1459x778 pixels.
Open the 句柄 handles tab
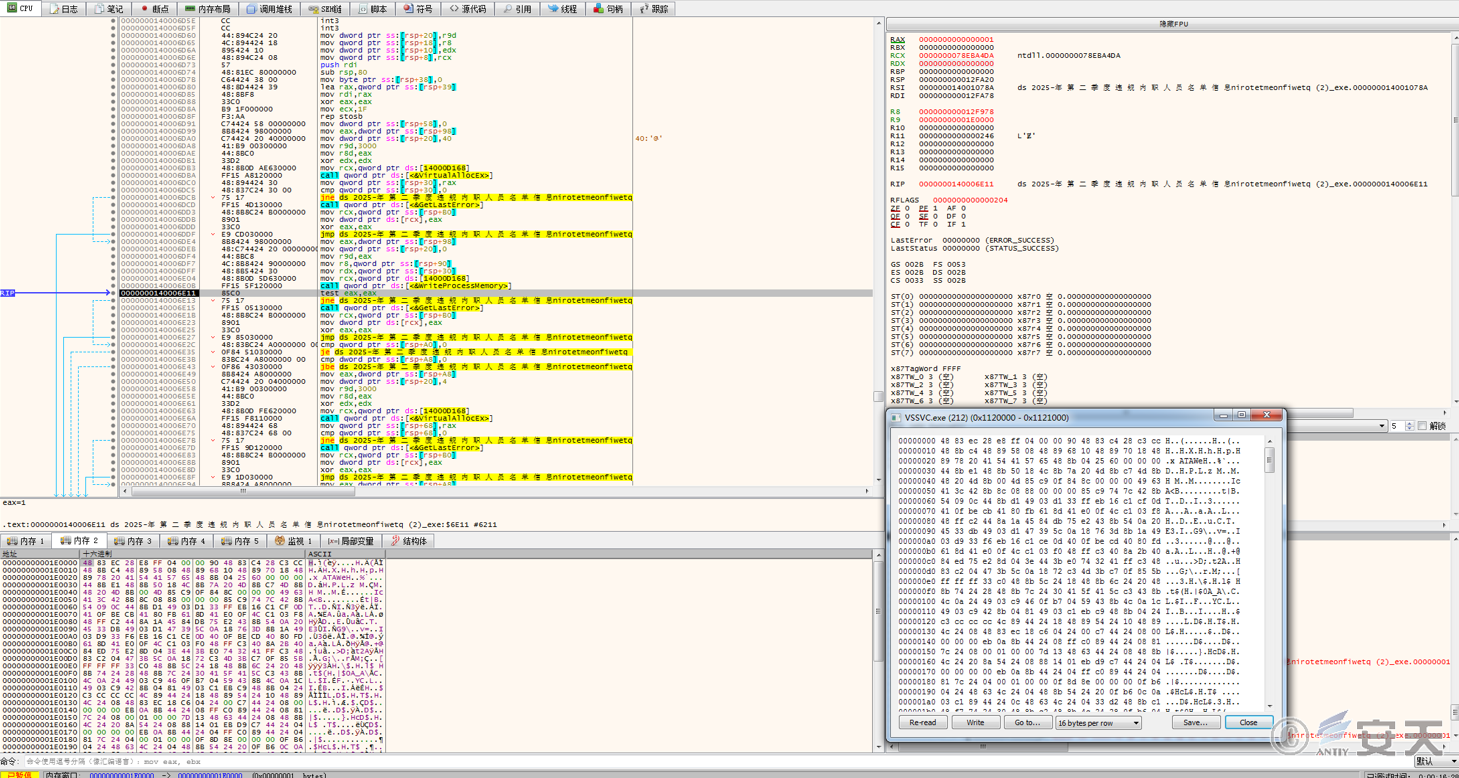(x=608, y=9)
